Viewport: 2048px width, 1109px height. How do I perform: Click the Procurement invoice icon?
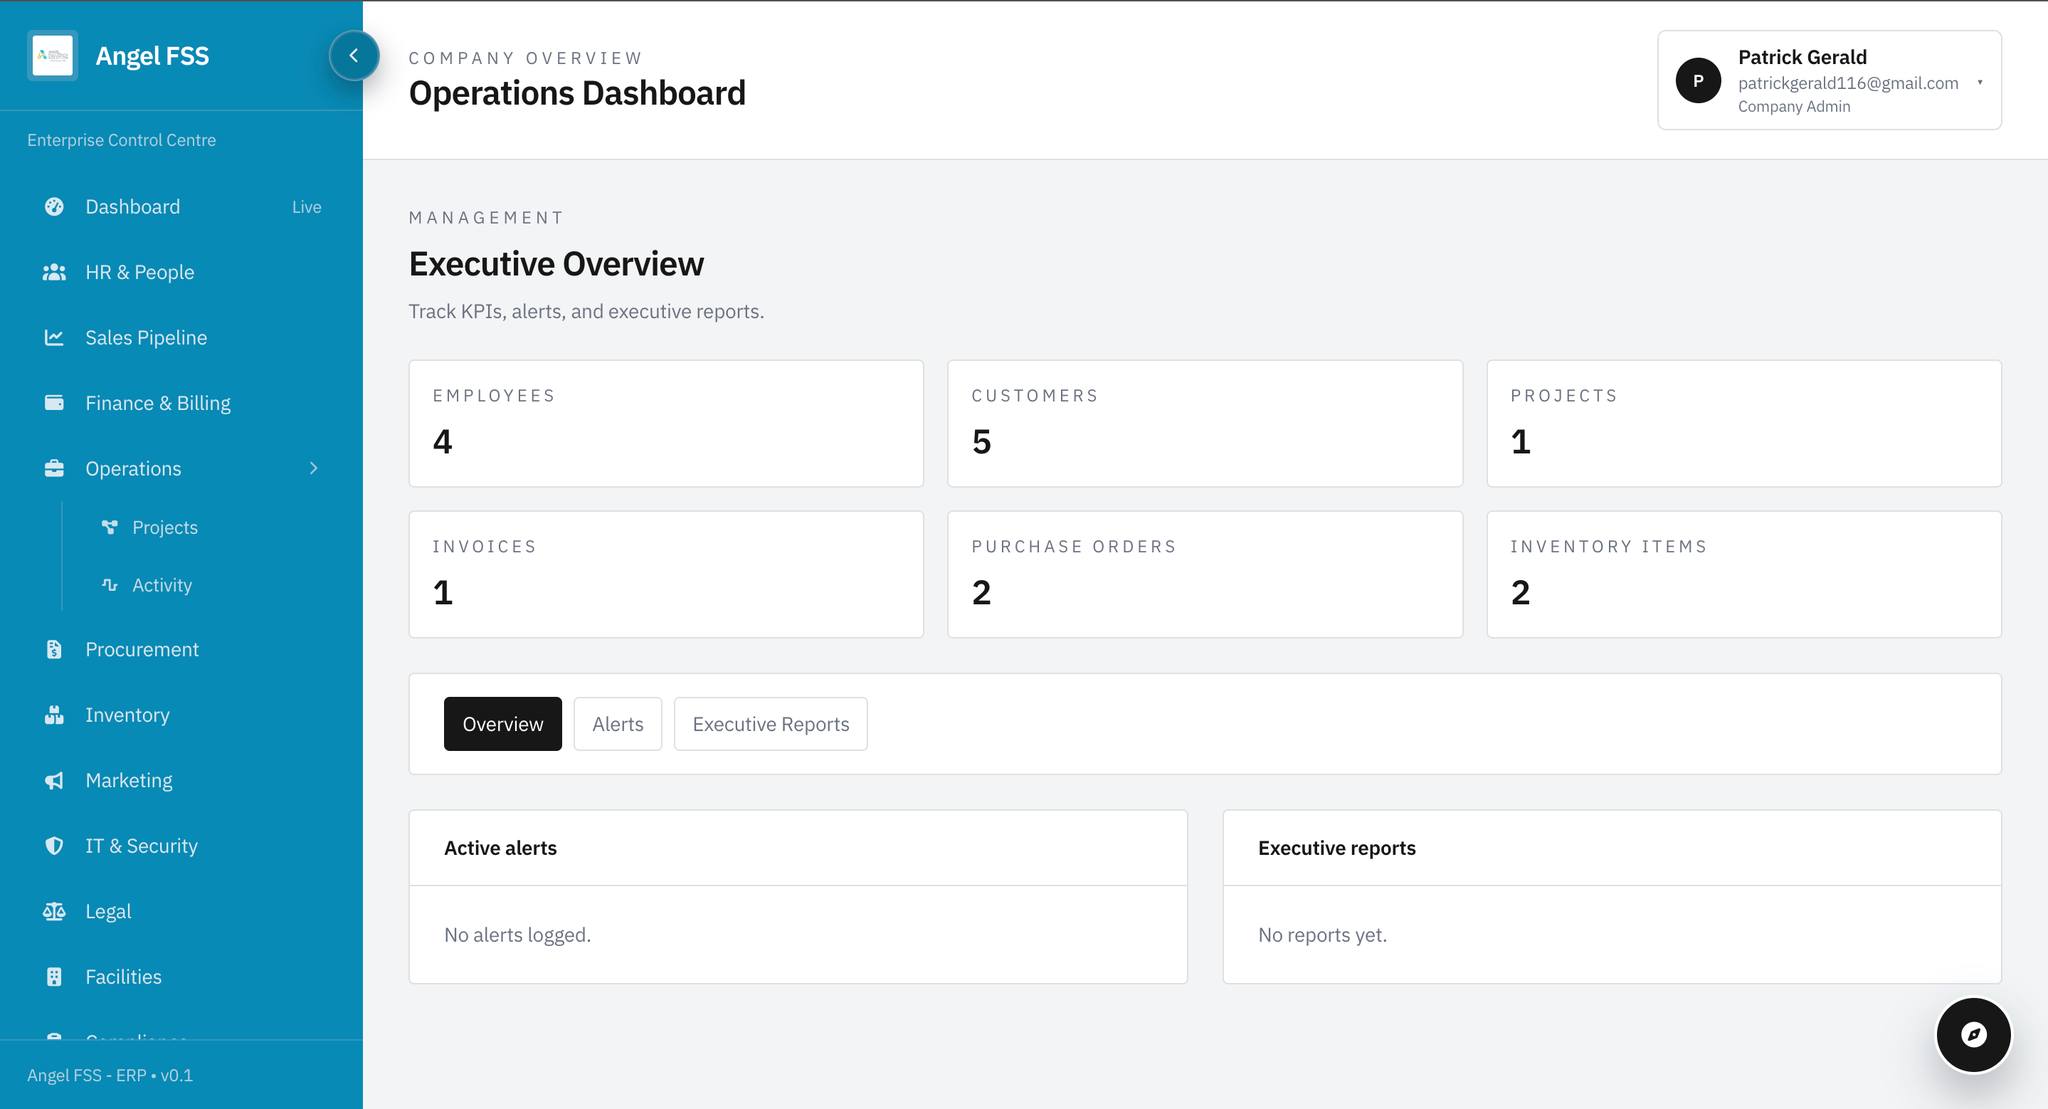click(54, 650)
